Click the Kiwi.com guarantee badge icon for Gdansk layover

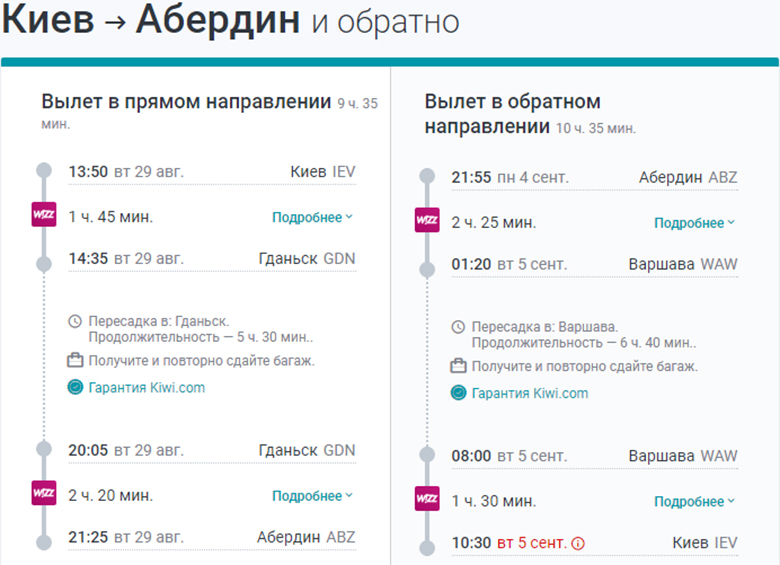coord(75,388)
